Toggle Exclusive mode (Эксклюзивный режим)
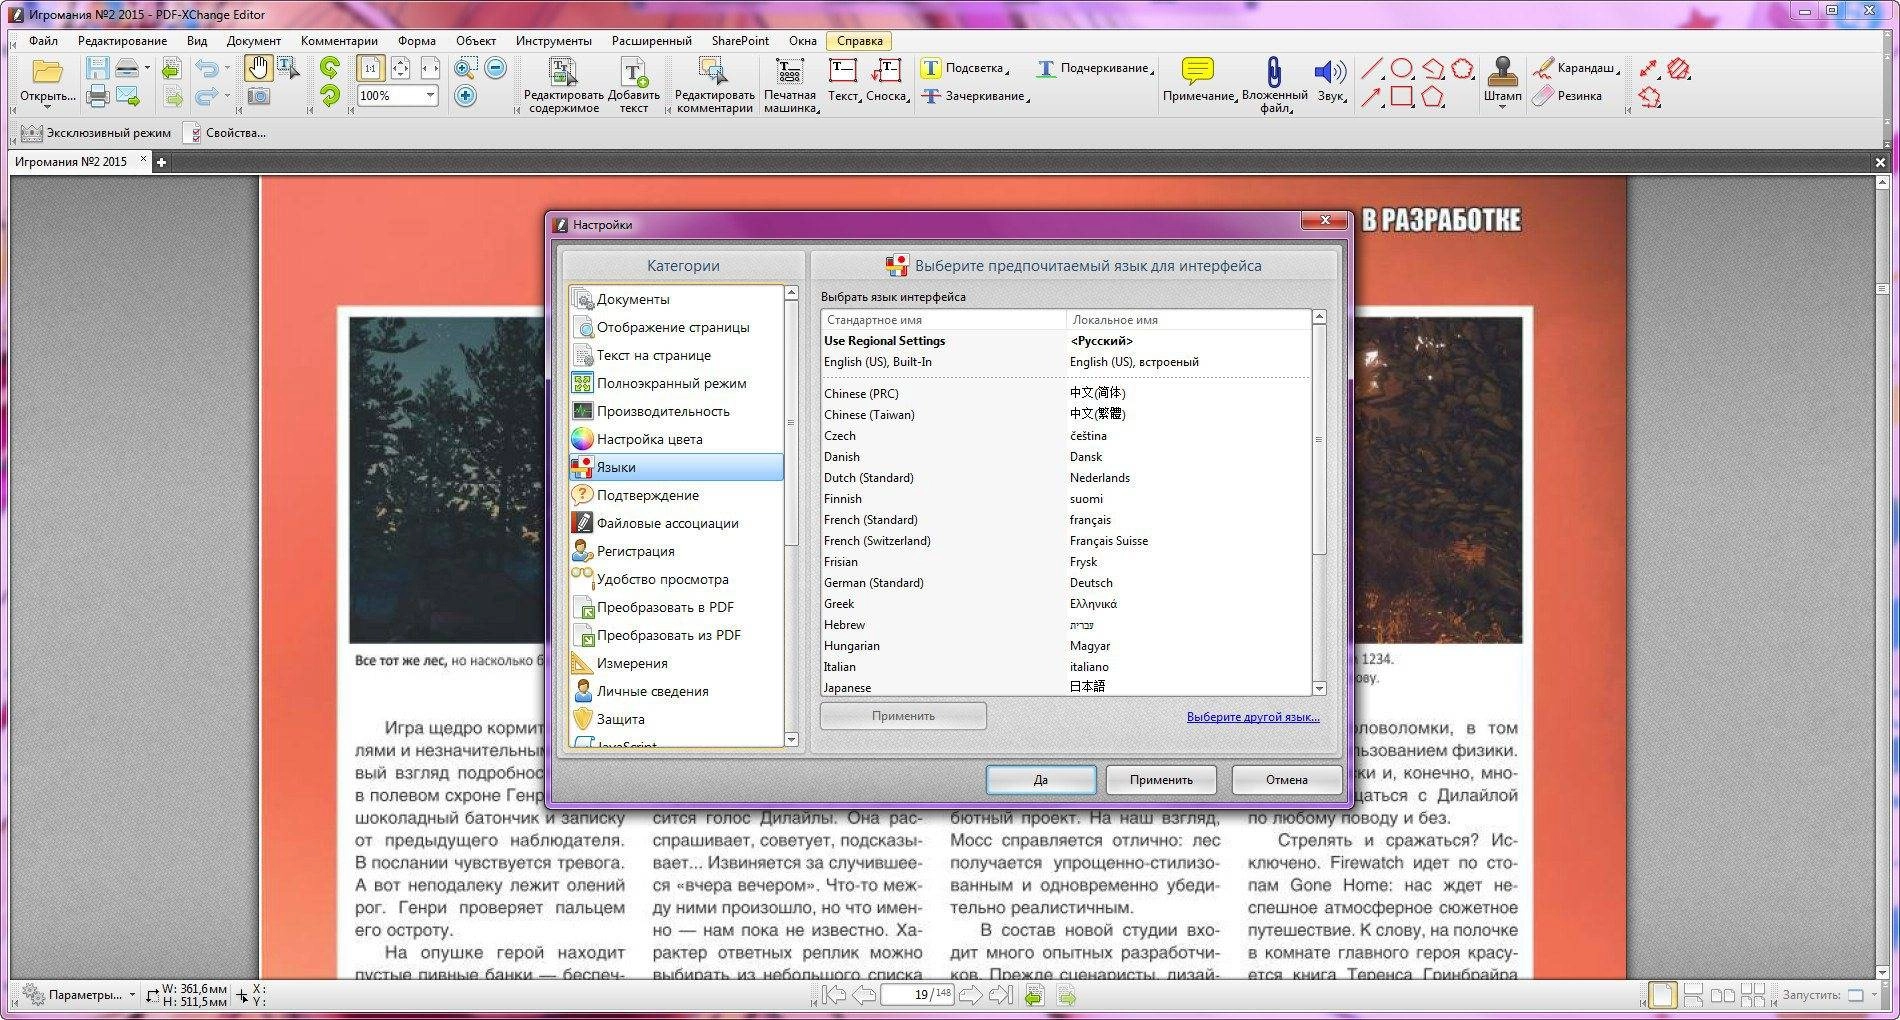Screen dimensions: 1900x1020 96,133
